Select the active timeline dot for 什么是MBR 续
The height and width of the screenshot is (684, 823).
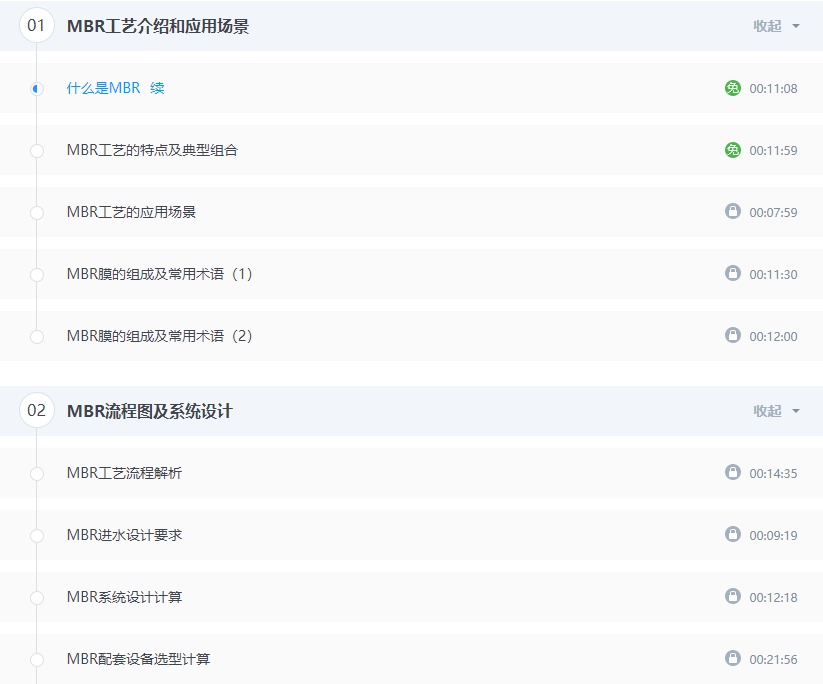coord(37,89)
